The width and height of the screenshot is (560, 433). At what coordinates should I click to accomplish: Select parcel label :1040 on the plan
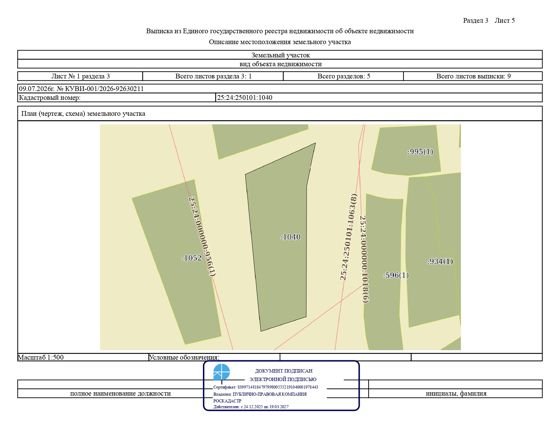point(291,237)
